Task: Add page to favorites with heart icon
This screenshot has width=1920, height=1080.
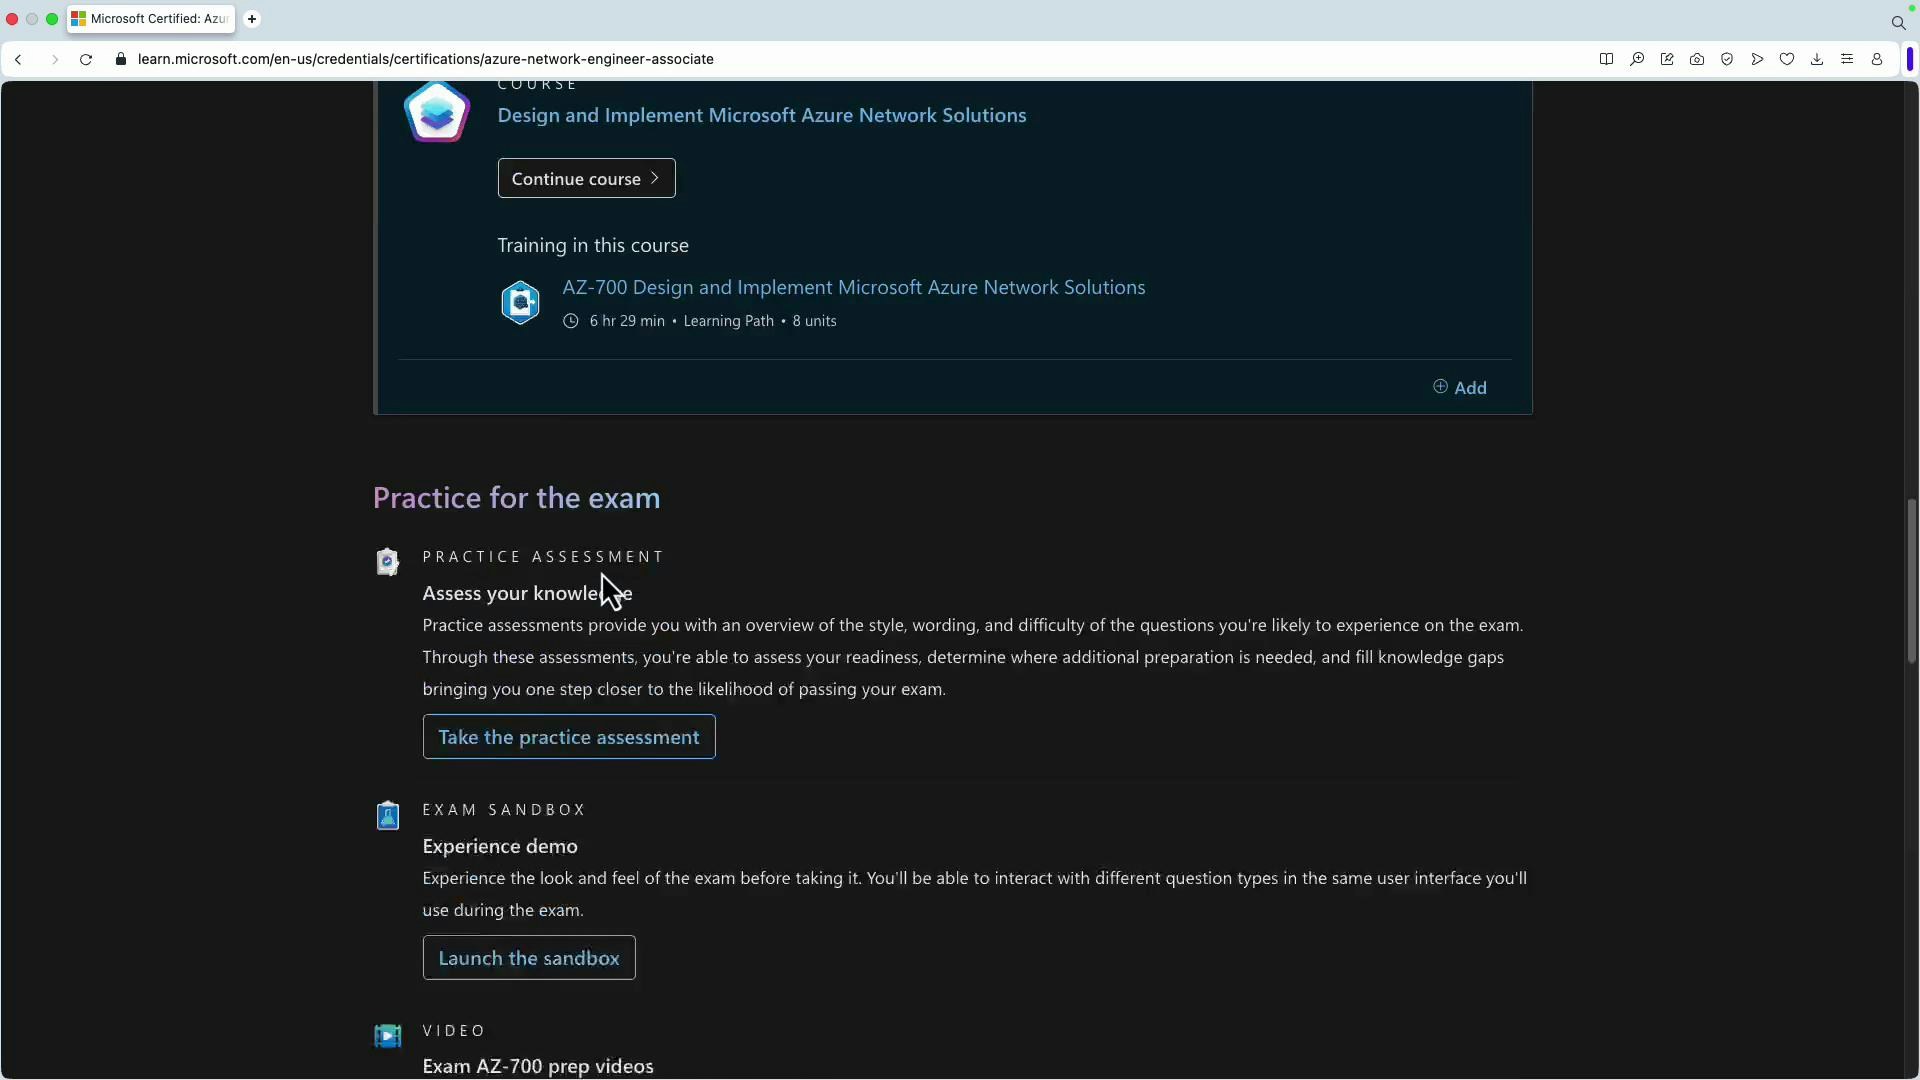Action: tap(1787, 59)
